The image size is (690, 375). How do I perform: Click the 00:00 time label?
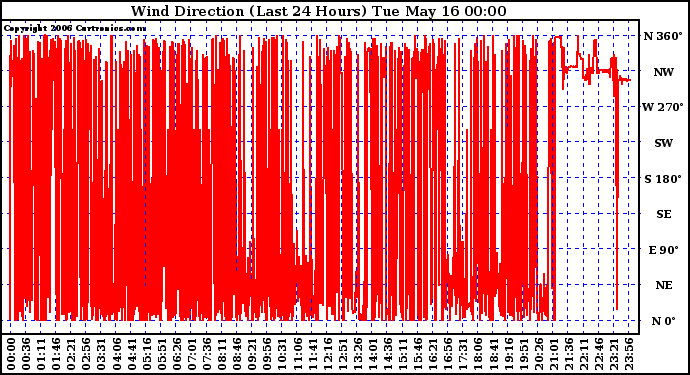(11, 354)
